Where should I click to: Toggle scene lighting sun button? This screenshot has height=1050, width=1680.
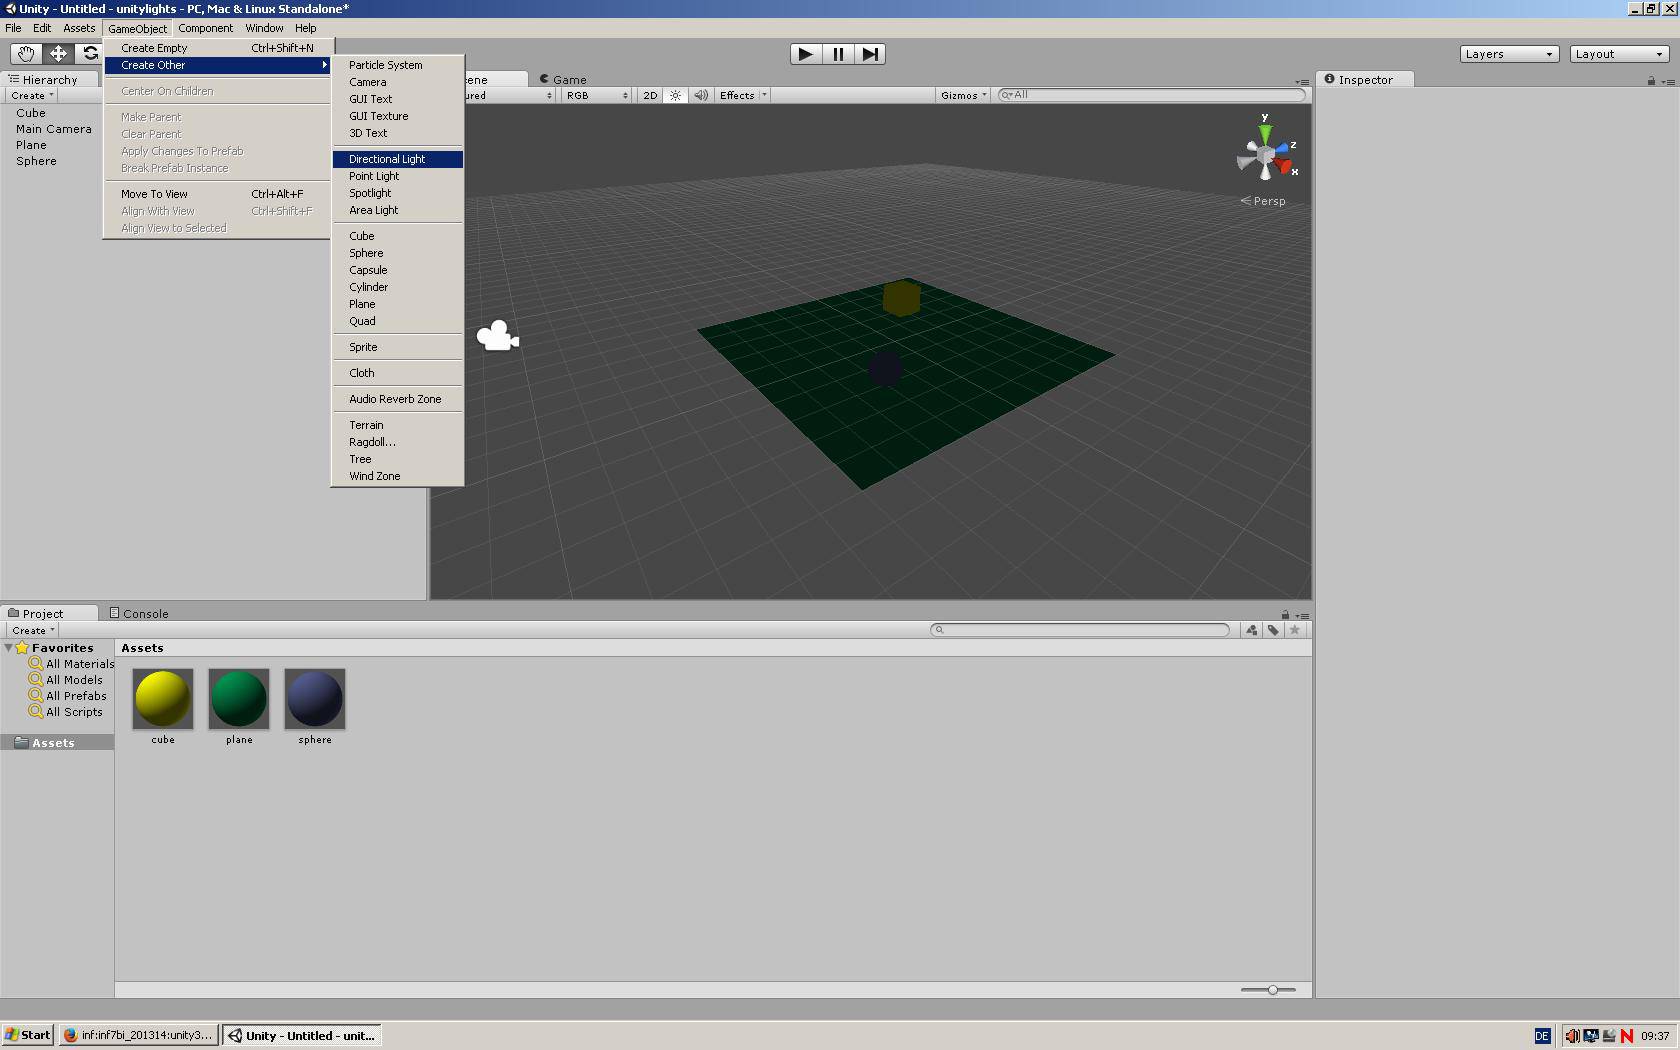[x=675, y=96]
